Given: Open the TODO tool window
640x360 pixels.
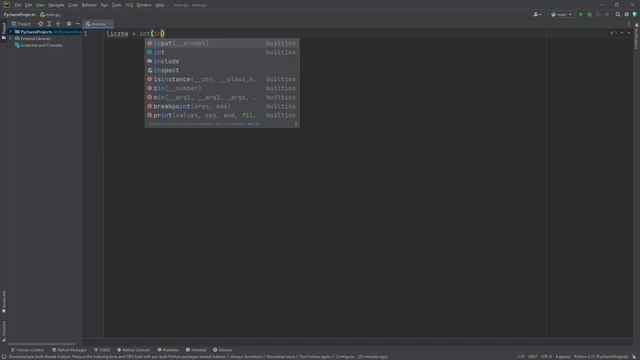Looking at the screenshot, I should pyautogui.click(x=102, y=350).
